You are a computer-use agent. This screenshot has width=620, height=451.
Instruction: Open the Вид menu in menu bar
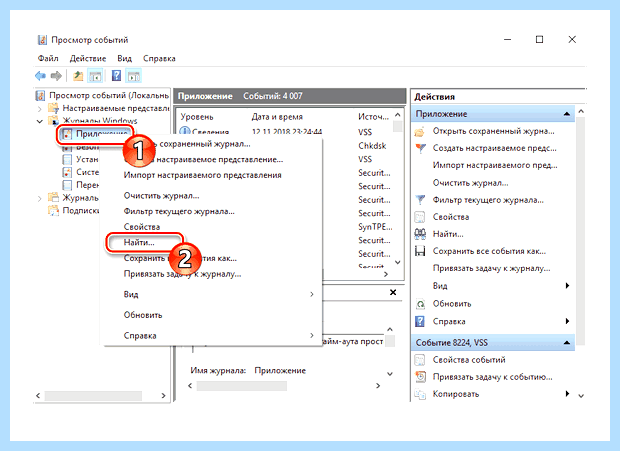tap(125, 58)
